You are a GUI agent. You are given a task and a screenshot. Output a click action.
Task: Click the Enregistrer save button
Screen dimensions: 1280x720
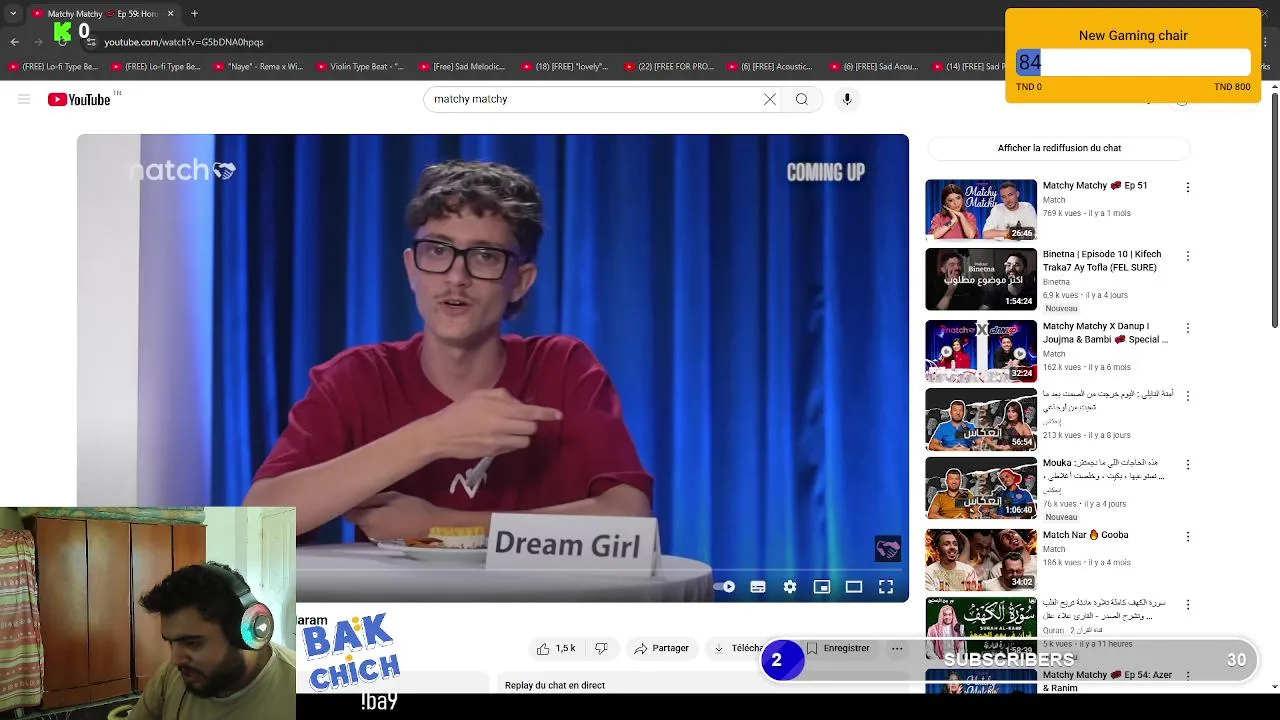[x=838, y=648]
